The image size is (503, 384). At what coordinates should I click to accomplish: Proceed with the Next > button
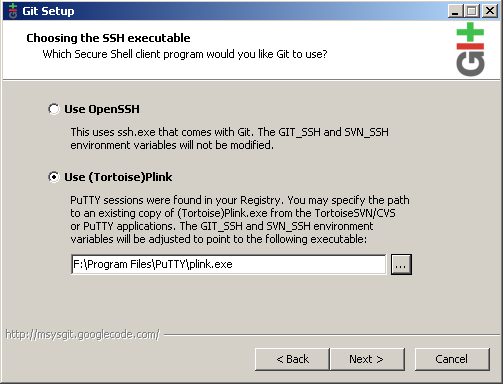click(367, 359)
